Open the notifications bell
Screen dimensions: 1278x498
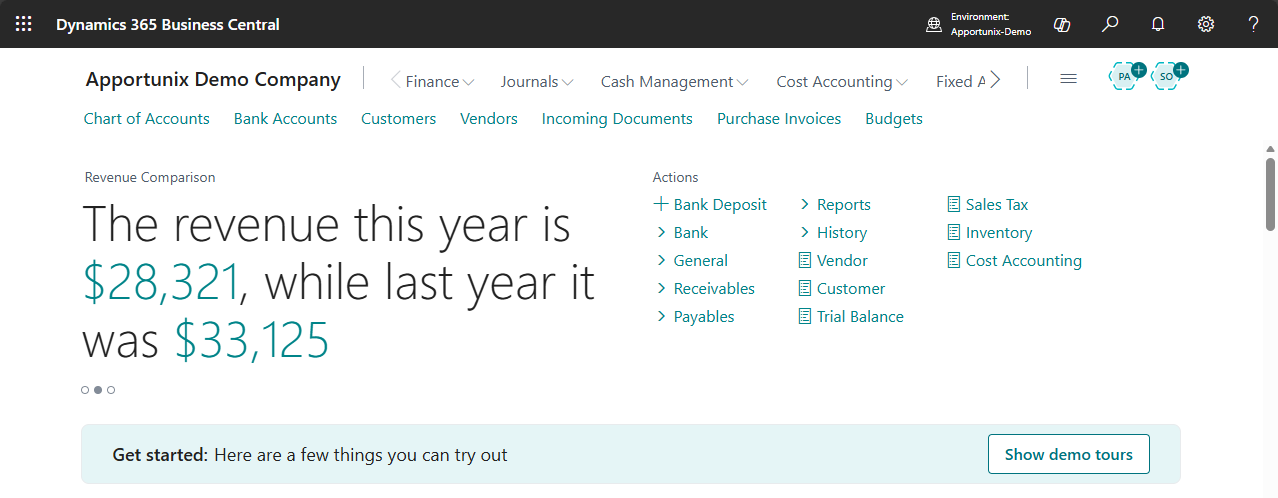click(x=1158, y=24)
